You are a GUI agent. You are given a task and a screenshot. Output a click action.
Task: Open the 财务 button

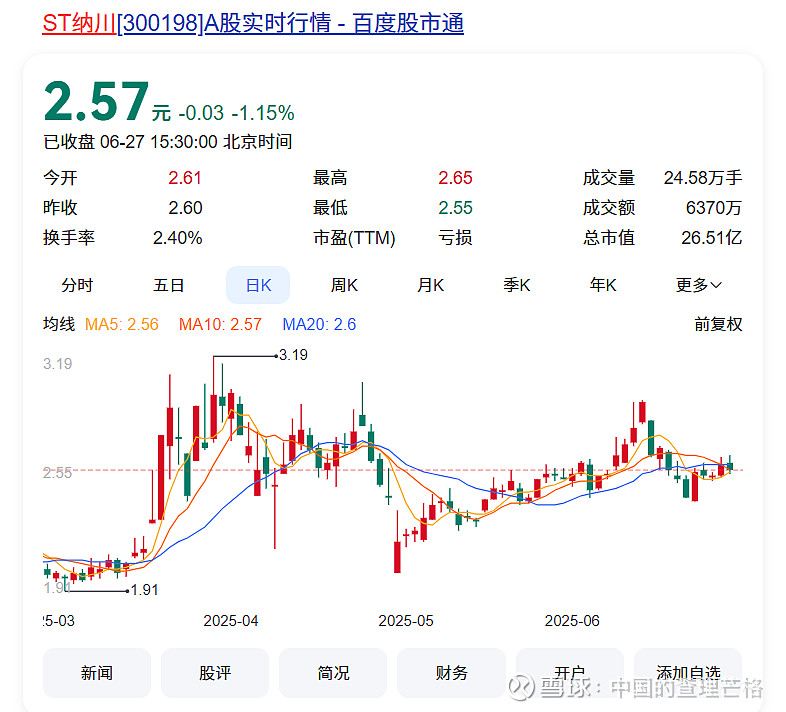tap(451, 673)
